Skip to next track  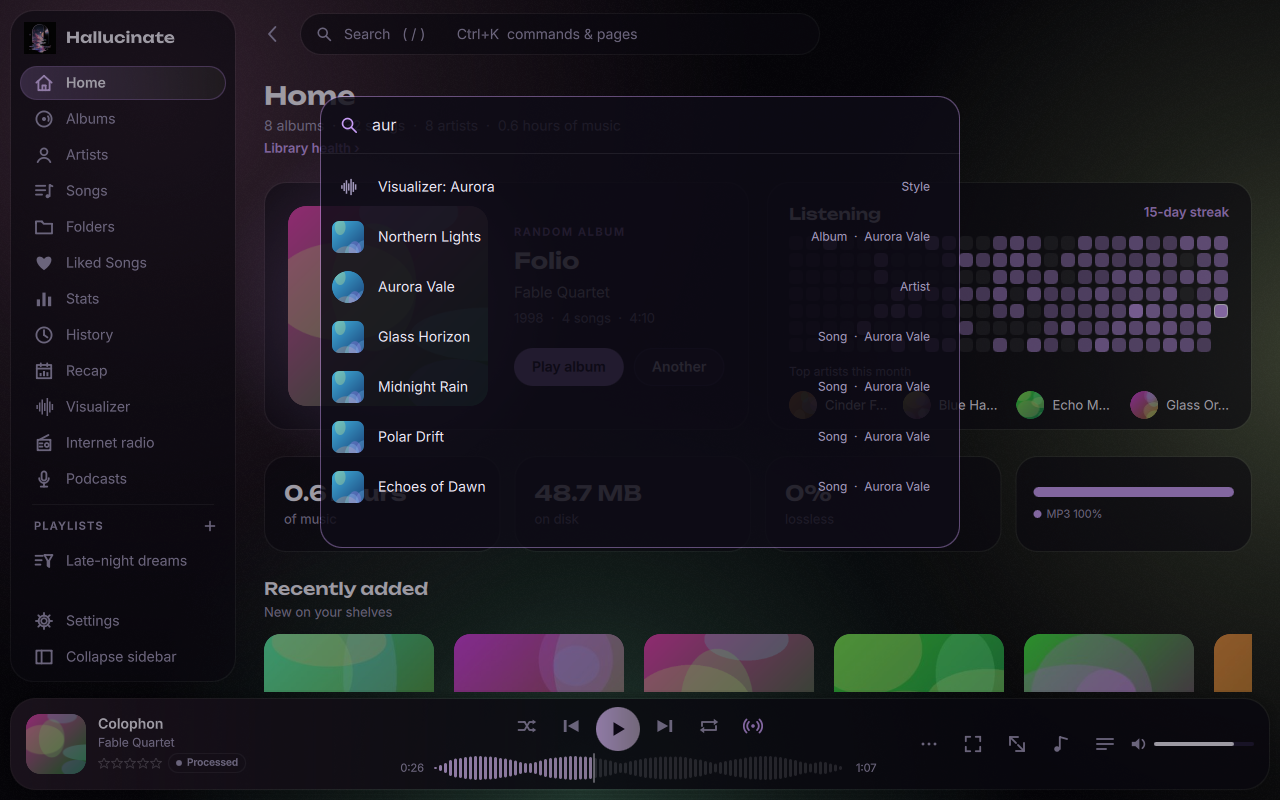pyautogui.click(x=665, y=726)
